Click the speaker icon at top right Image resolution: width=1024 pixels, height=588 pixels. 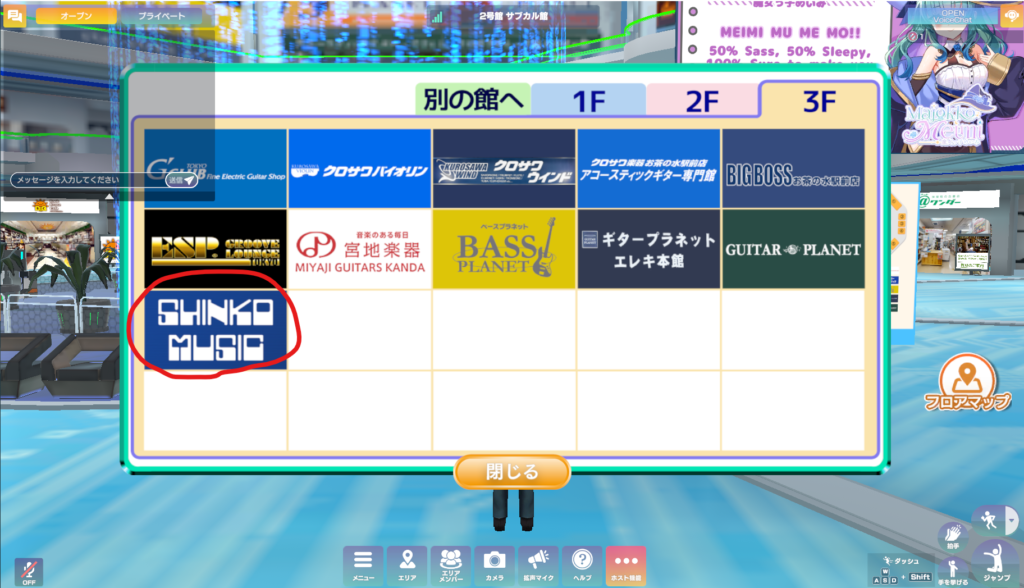[x=1011, y=16]
